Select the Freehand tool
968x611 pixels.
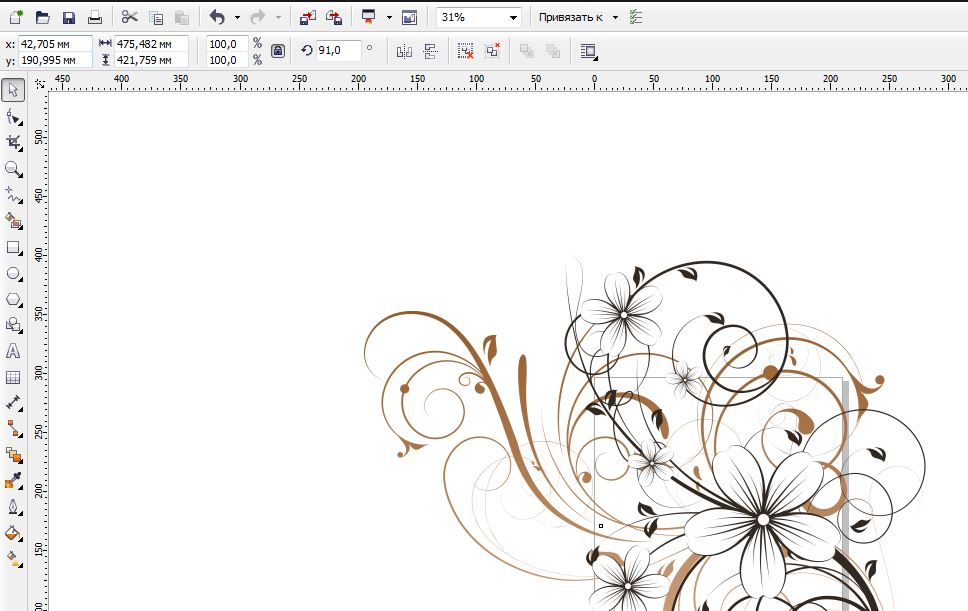pyautogui.click(x=13, y=195)
